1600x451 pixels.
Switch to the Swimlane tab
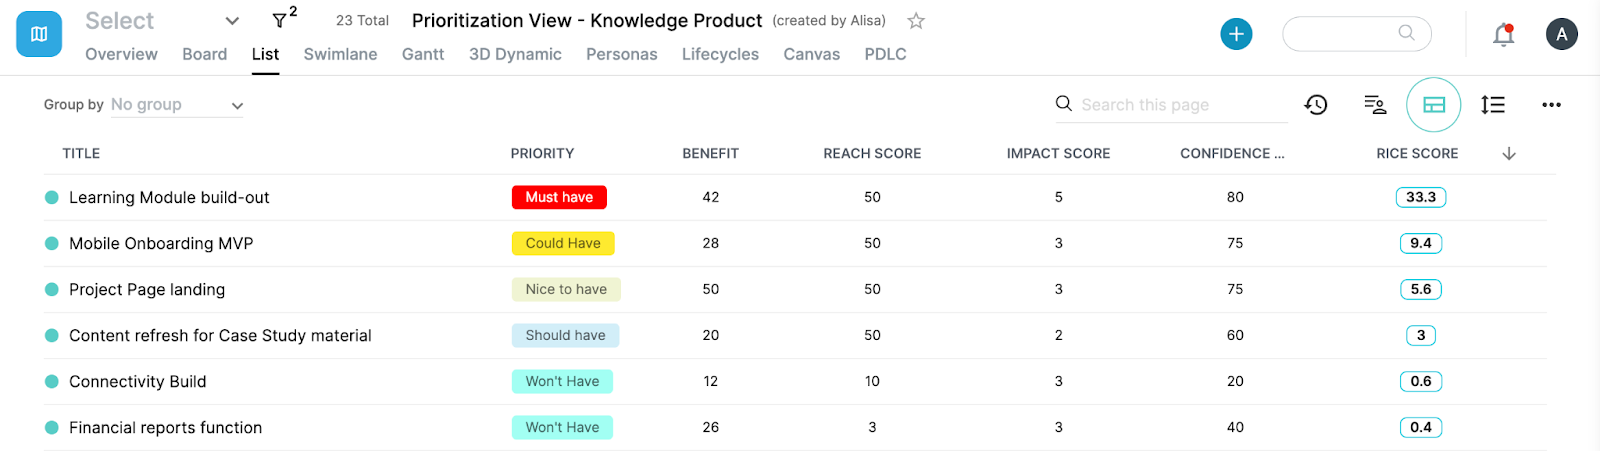(340, 54)
